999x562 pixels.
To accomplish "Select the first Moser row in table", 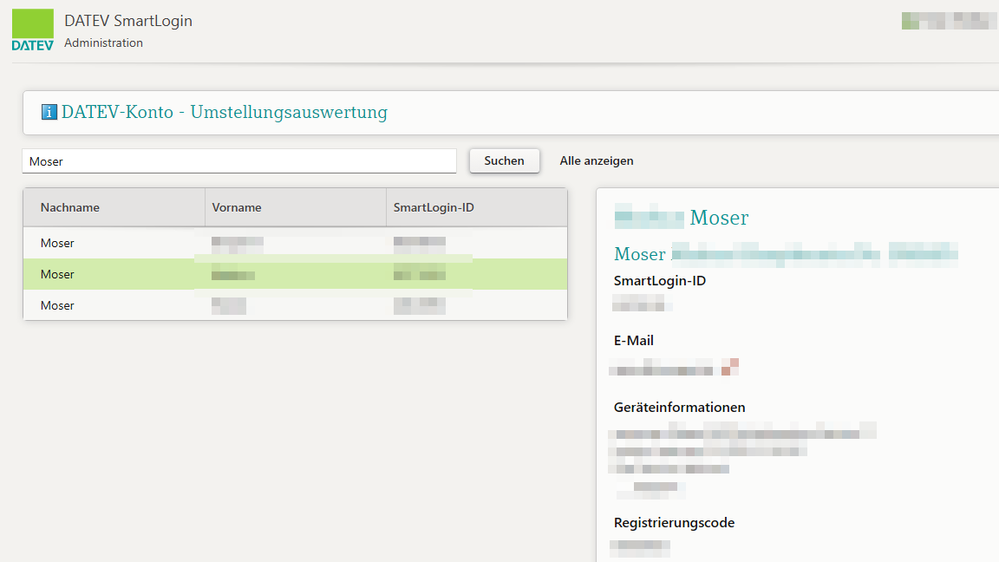I will [x=295, y=243].
